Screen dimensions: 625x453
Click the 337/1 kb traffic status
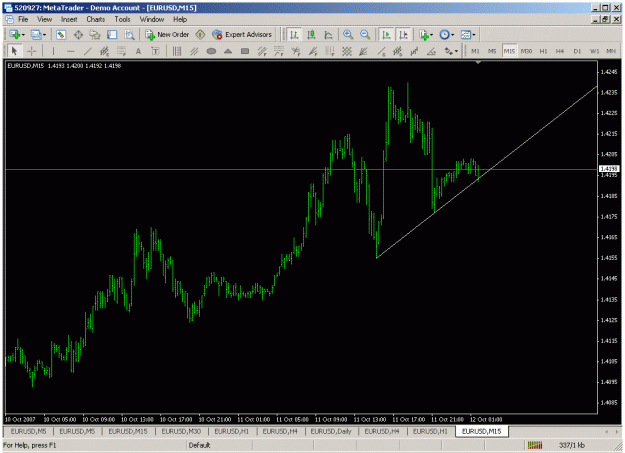tap(572, 445)
